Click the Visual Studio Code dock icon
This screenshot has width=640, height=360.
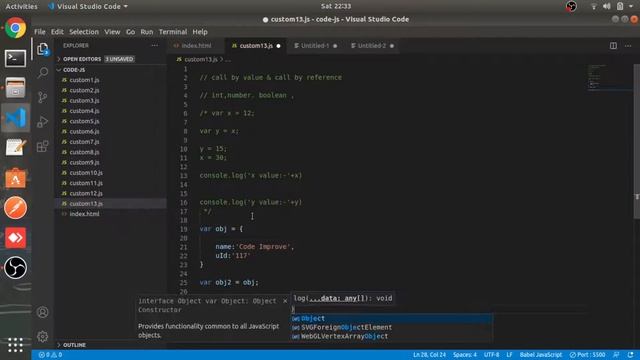pyautogui.click(x=16, y=118)
